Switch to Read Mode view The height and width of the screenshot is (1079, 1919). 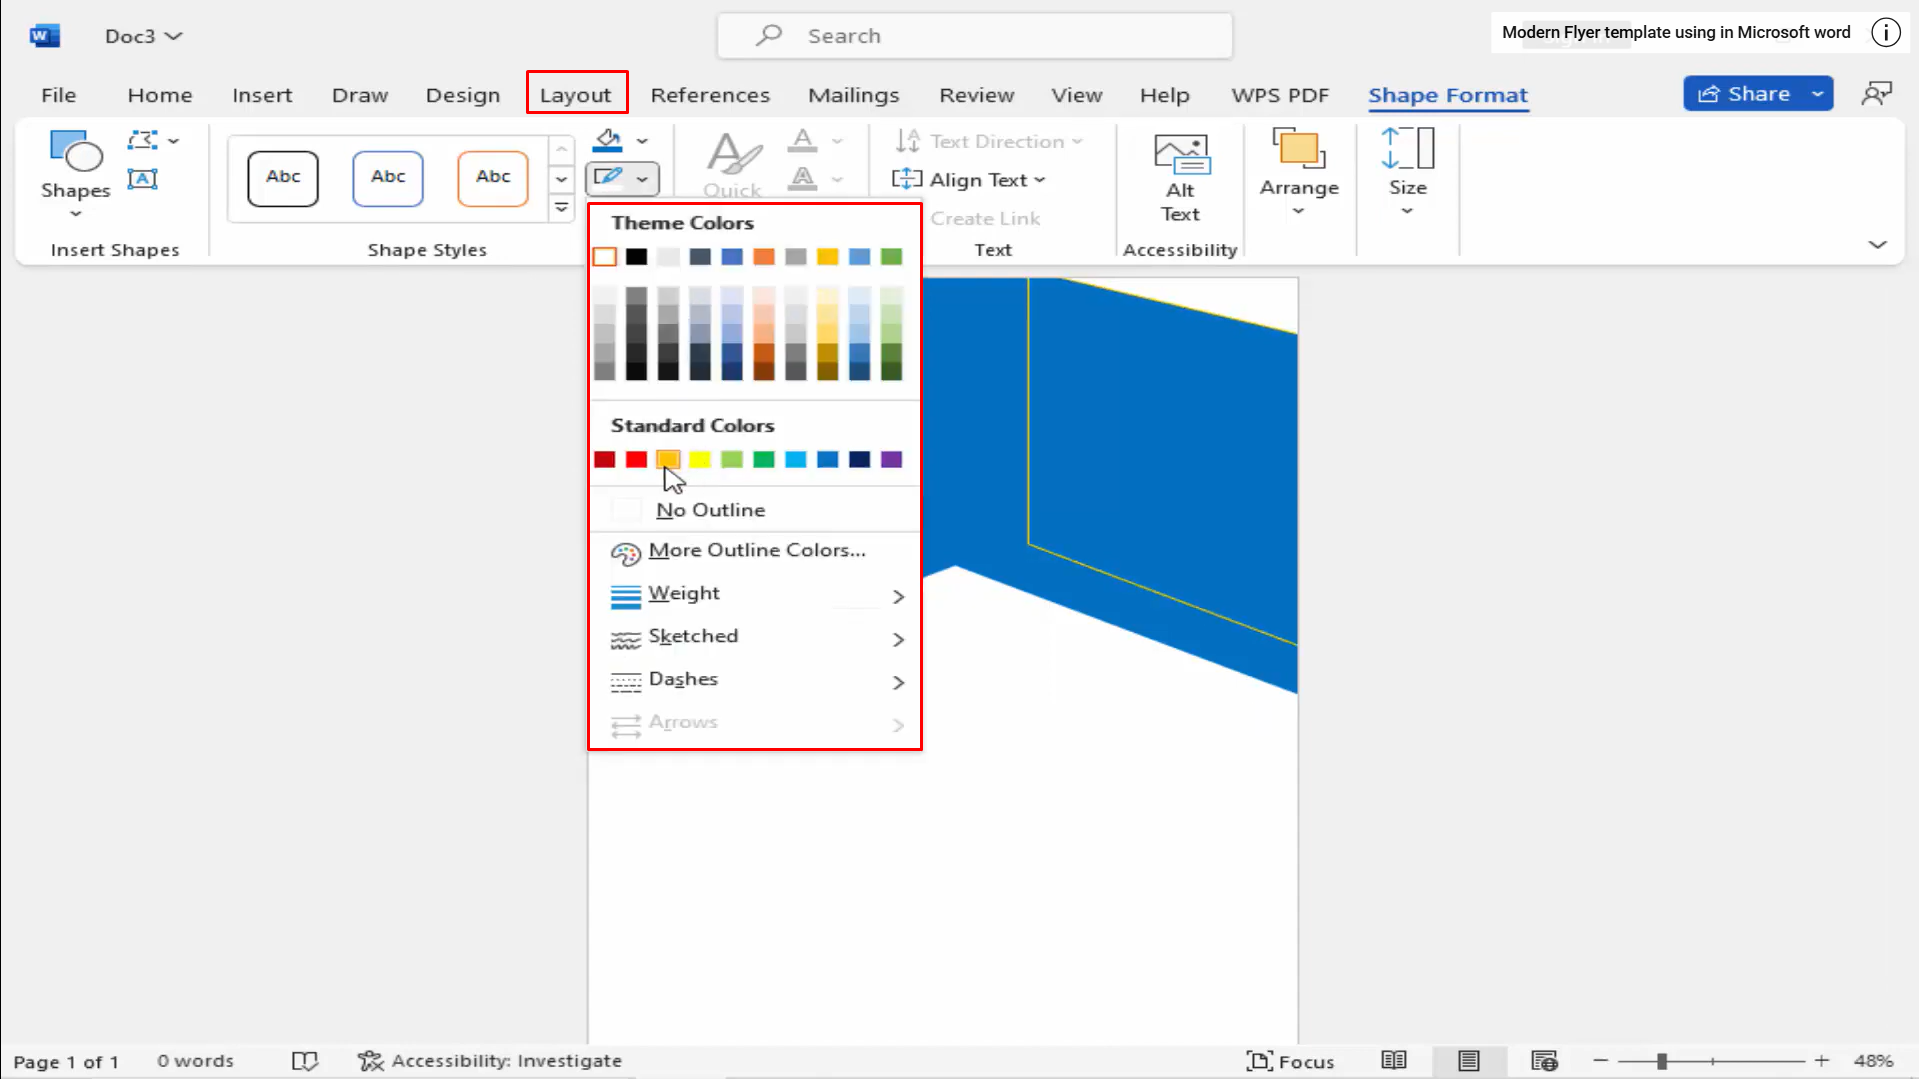point(1393,1061)
